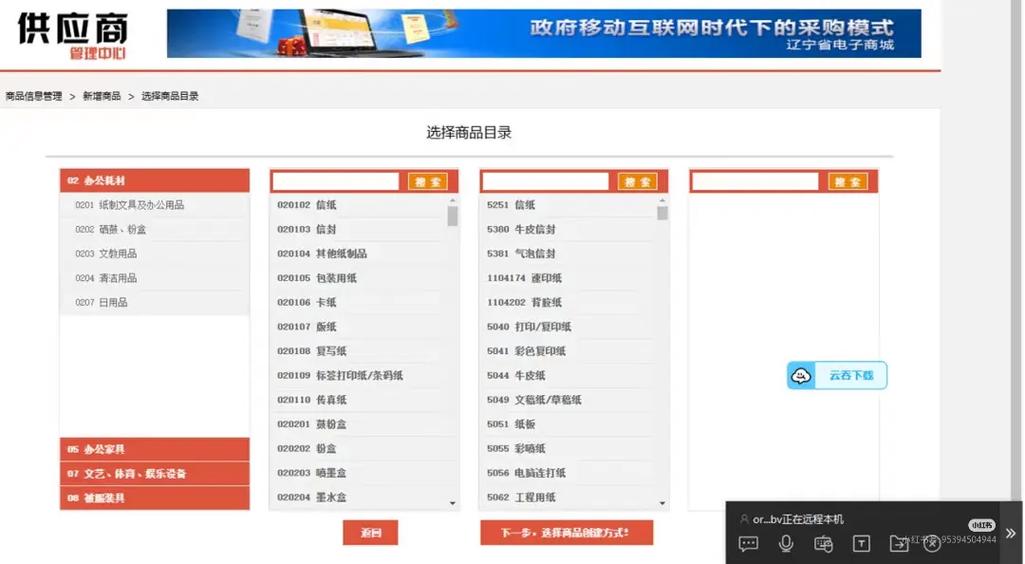Click the 返回 button

pos(371,533)
